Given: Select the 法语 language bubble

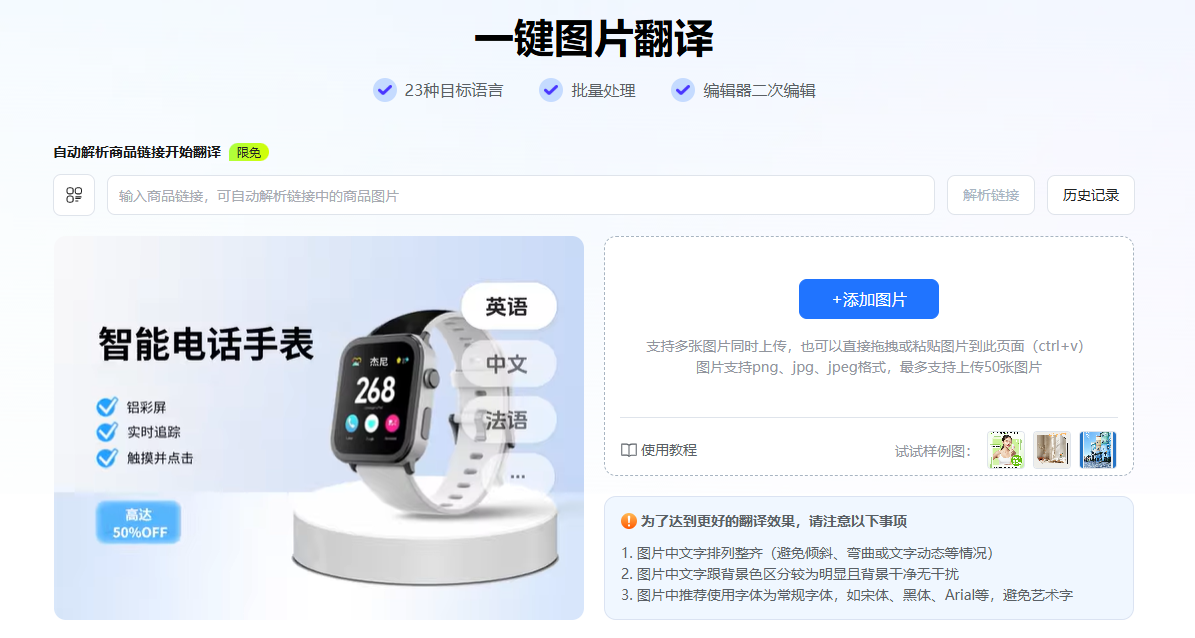Looking at the screenshot, I should point(508,420).
